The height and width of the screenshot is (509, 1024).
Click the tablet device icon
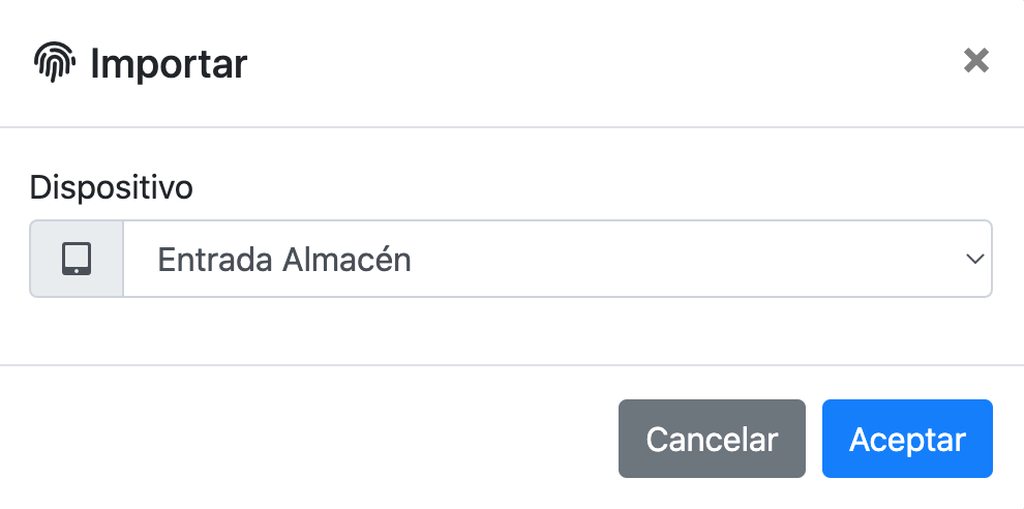(76, 259)
